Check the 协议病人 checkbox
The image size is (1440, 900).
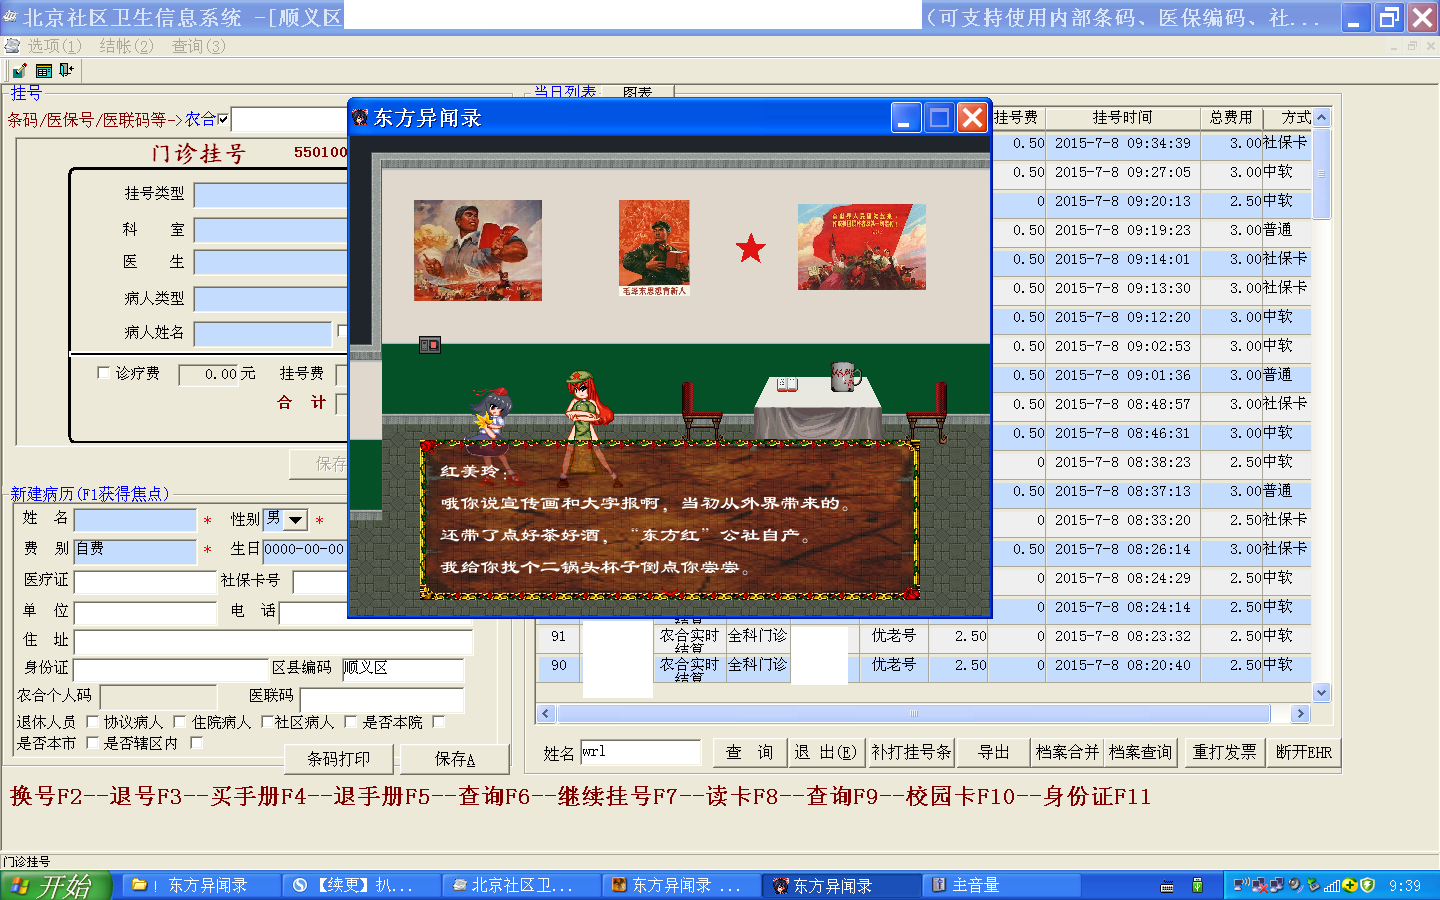click(x=179, y=721)
